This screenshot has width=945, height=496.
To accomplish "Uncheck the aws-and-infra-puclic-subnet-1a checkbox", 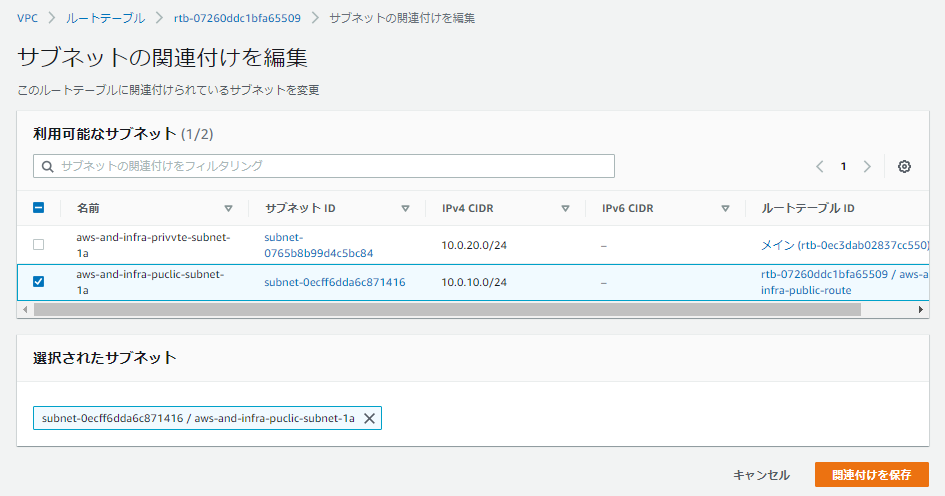I will [39, 282].
